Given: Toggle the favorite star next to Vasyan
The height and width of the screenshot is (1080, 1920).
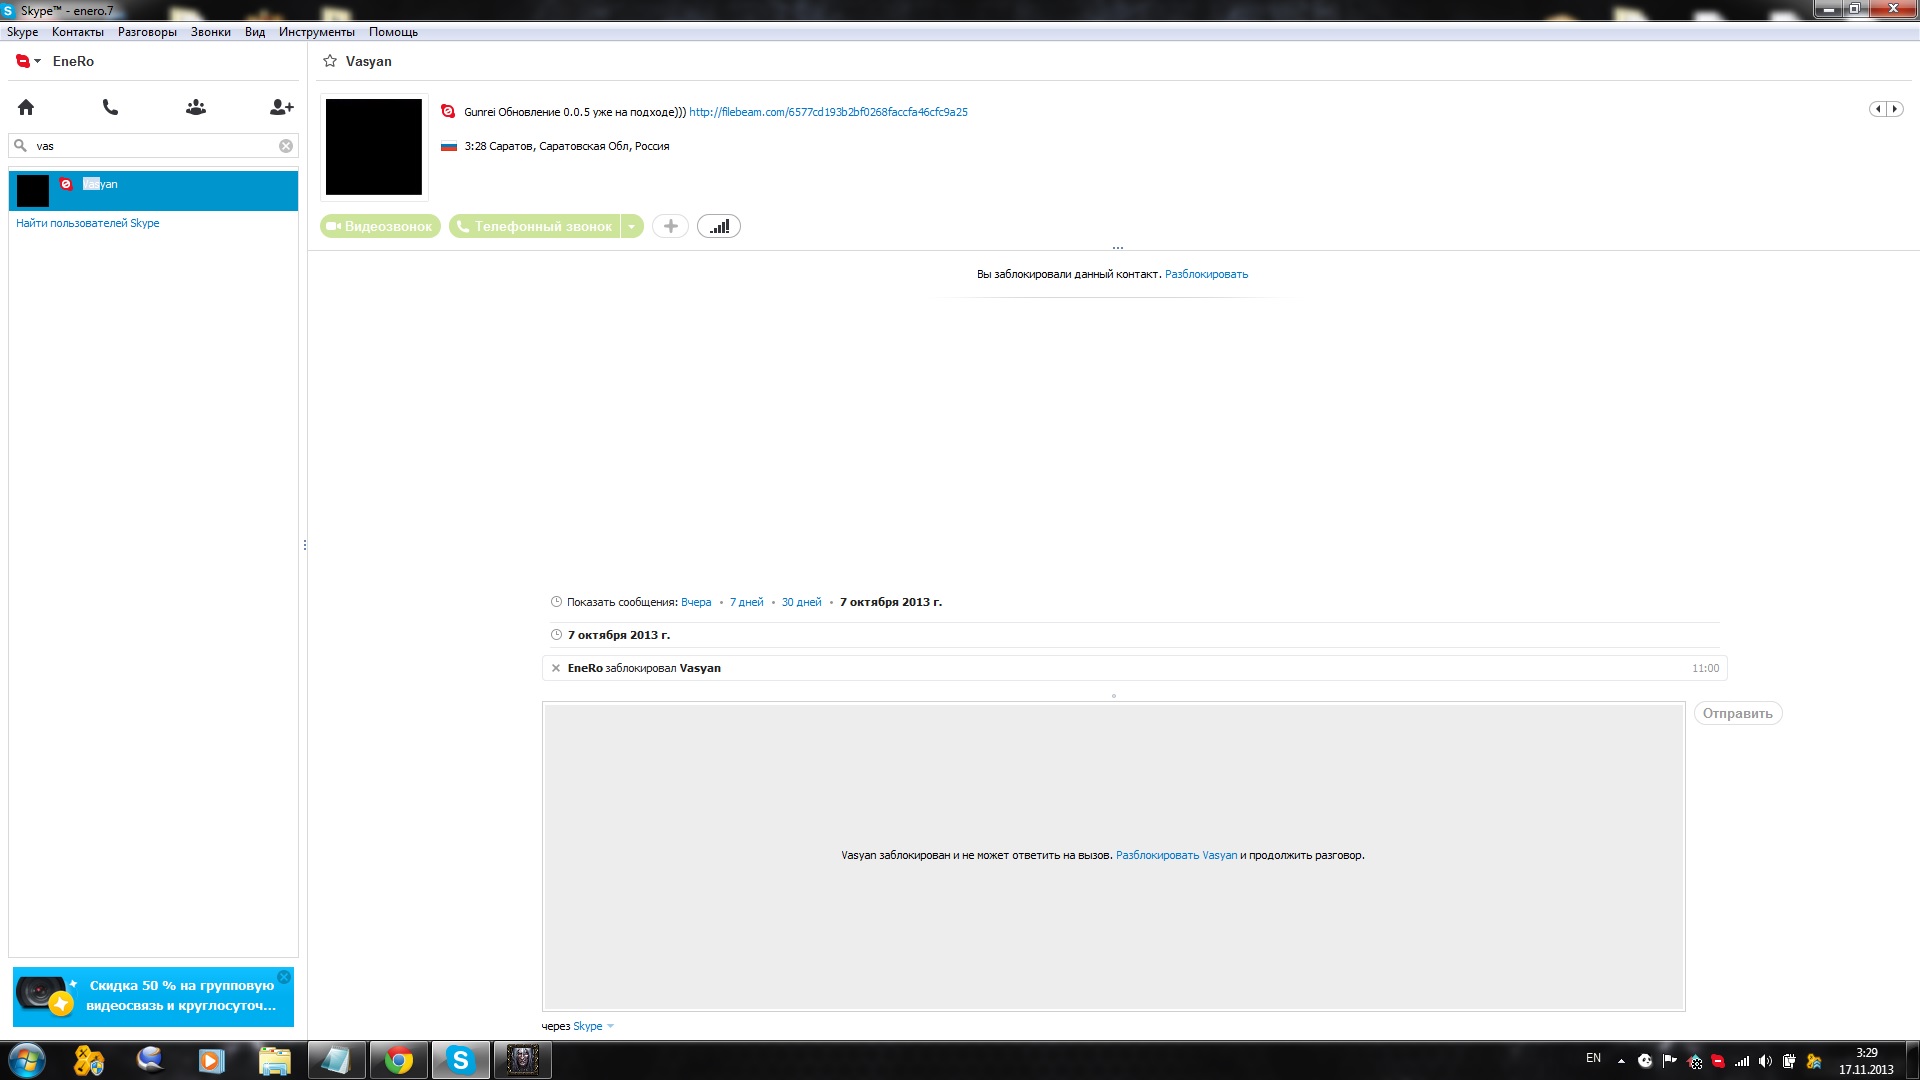Looking at the screenshot, I should (x=330, y=61).
